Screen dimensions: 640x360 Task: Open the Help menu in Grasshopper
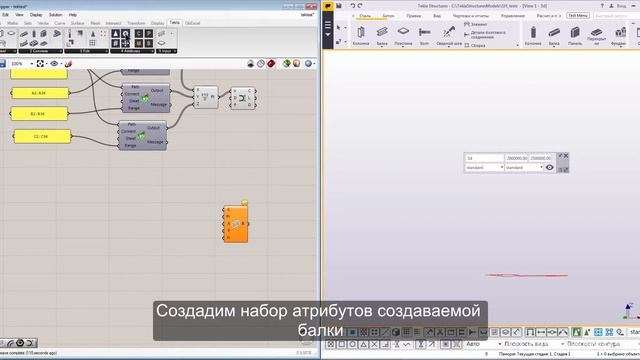tap(73, 15)
